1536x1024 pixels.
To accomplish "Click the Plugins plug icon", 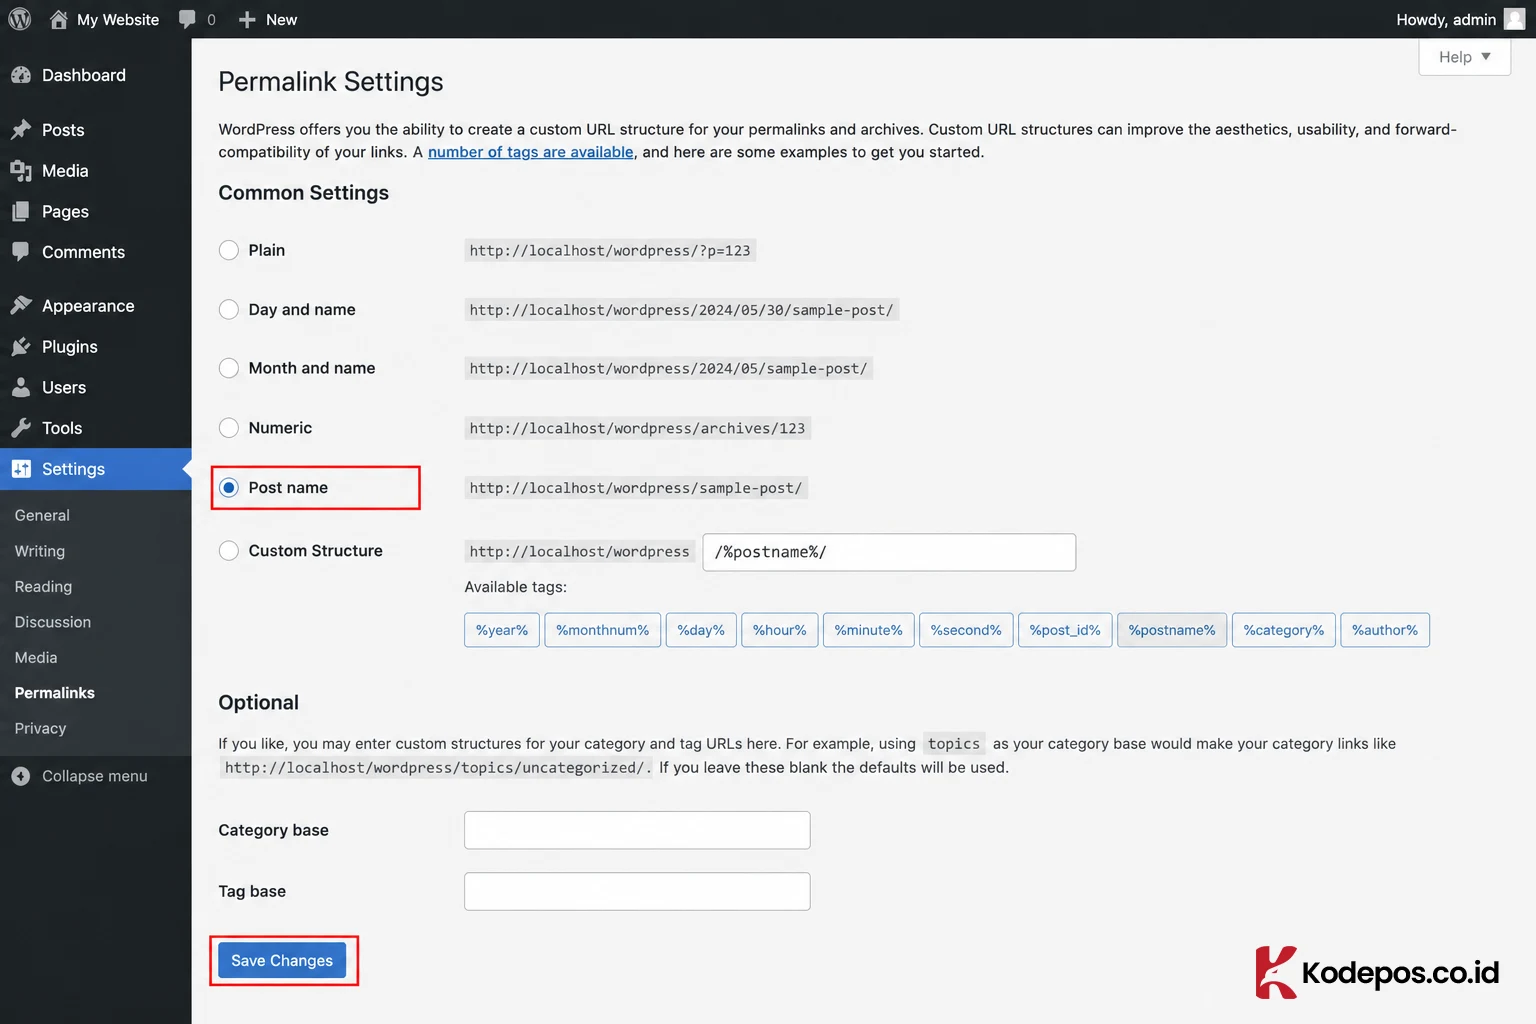I will click(x=21, y=347).
